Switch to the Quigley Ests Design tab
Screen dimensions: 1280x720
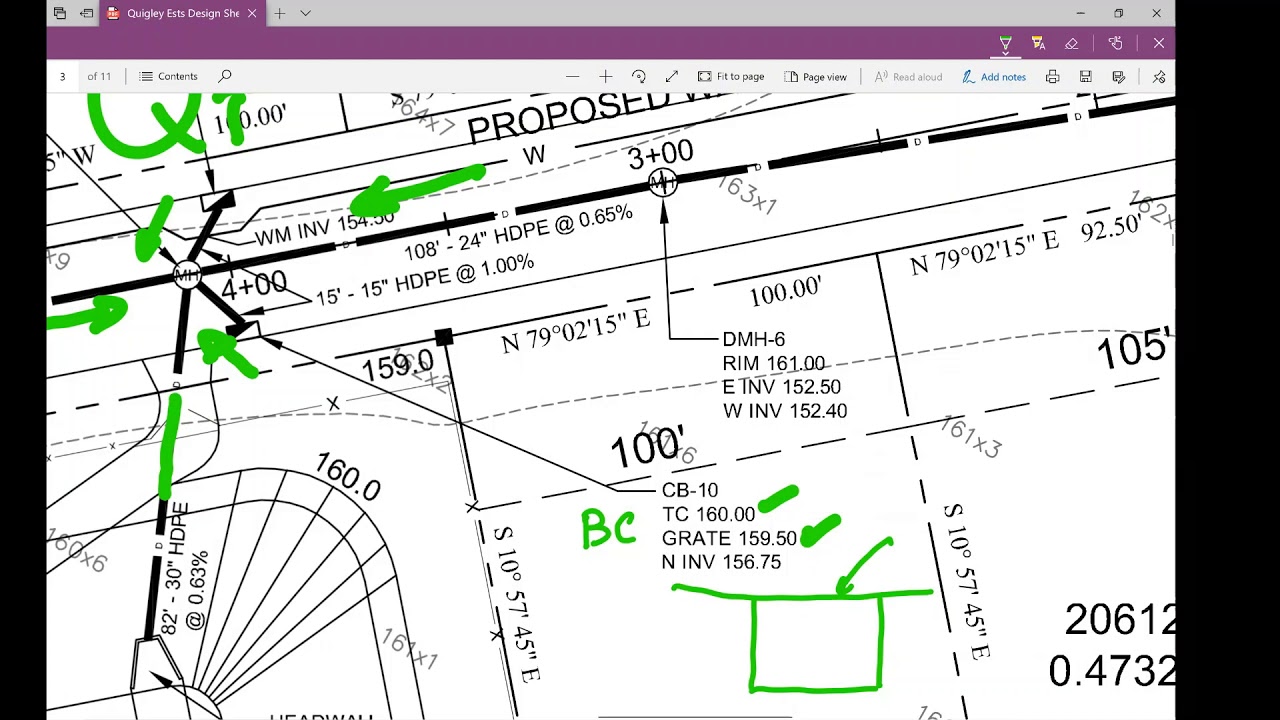point(180,13)
